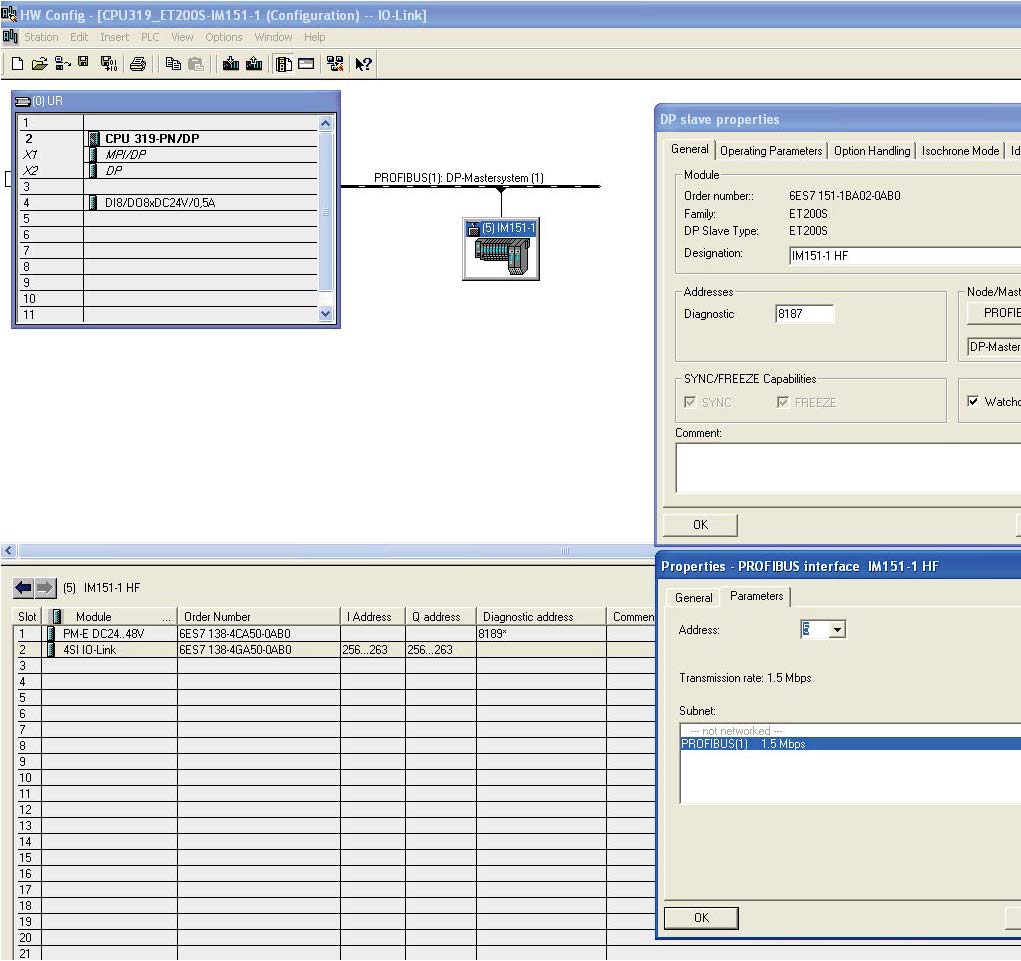1021x961 pixels.
Task: Click the Diagnostic address field
Action: [x=804, y=314]
